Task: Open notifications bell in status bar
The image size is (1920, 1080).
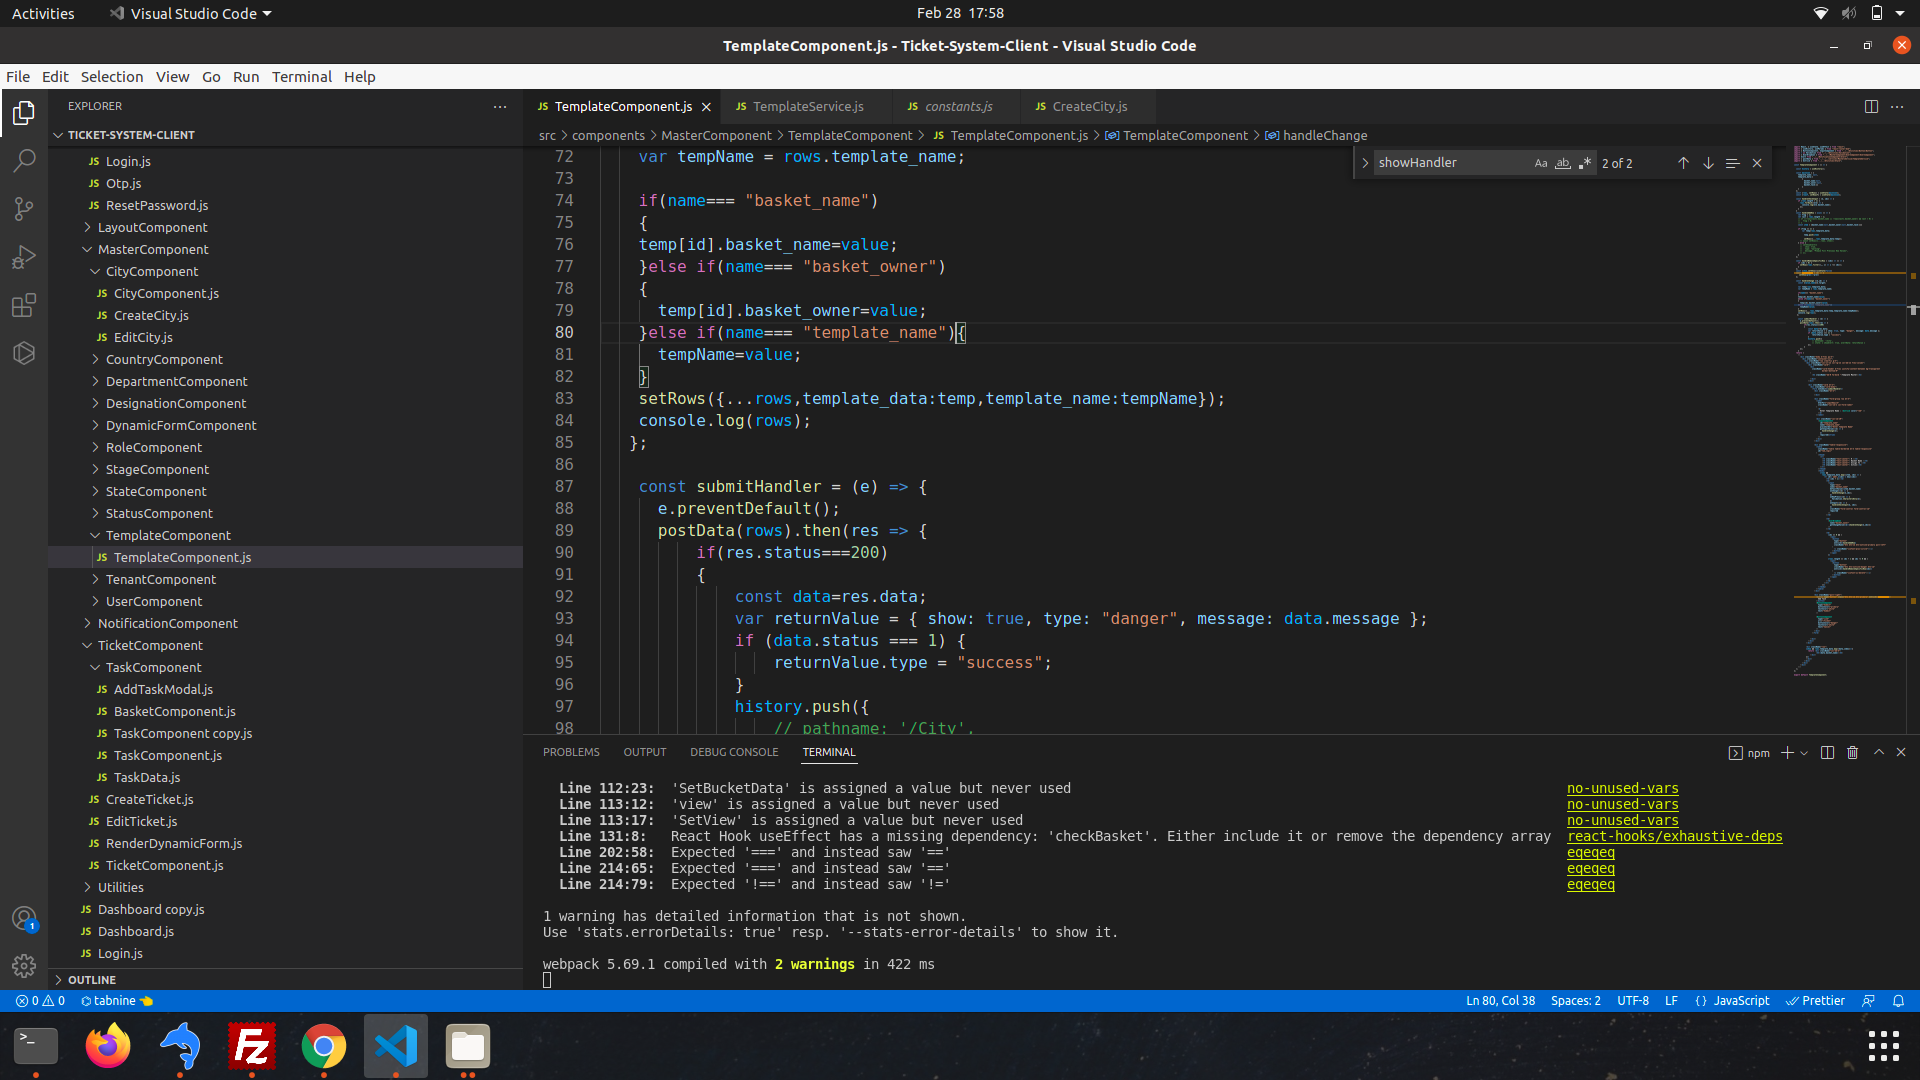Action: pyautogui.click(x=1898, y=1001)
